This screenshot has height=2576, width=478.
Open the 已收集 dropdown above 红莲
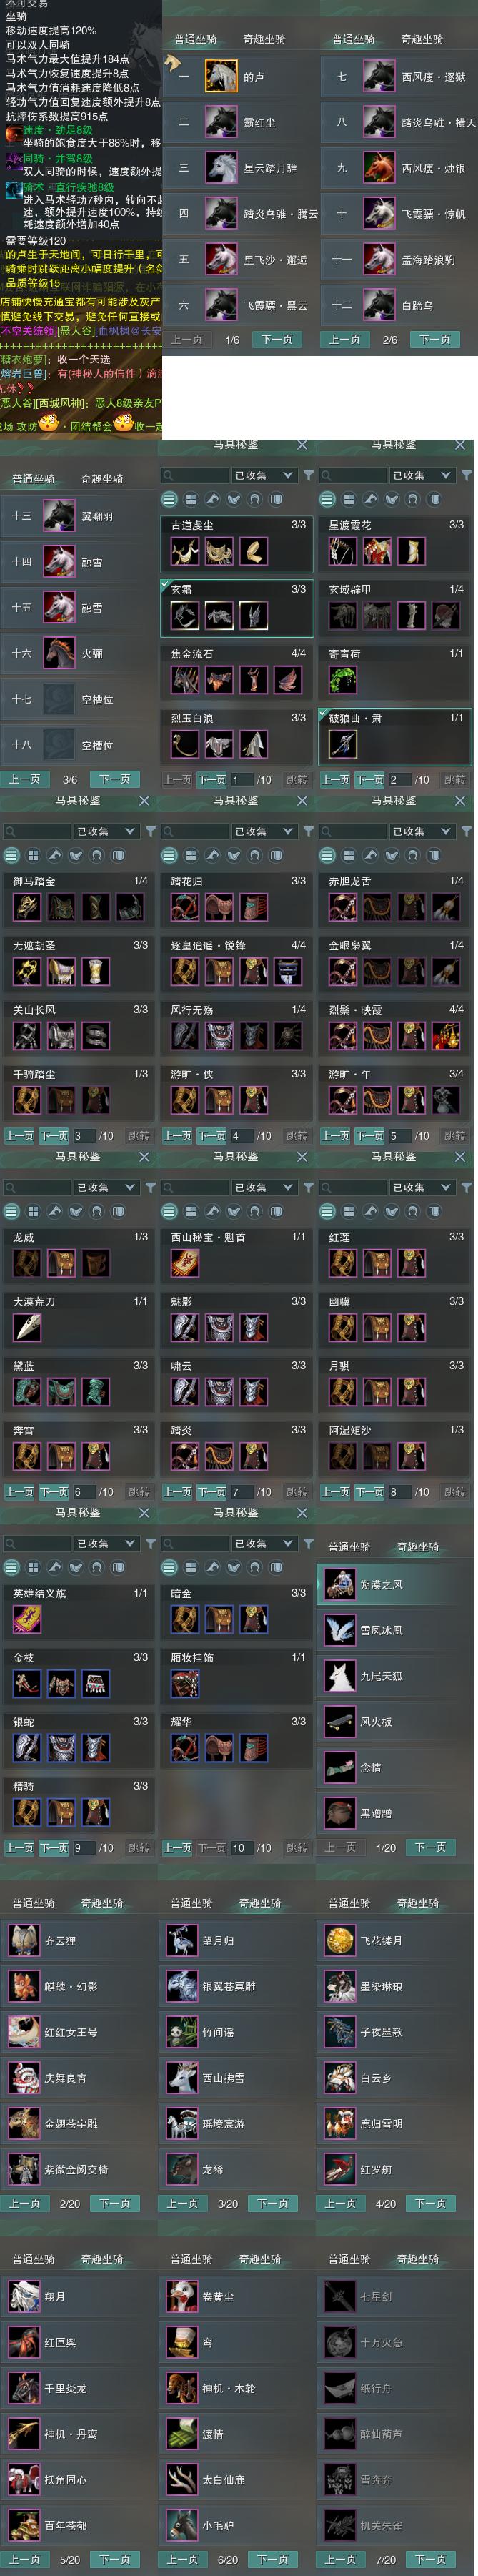click(x=421, y=1187)
